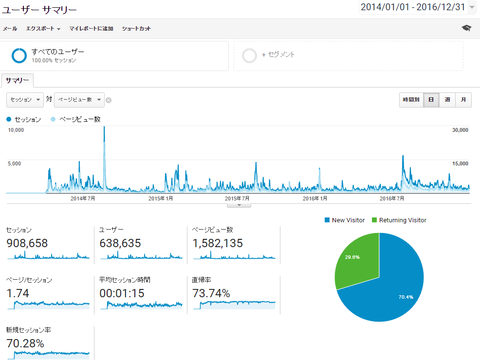This screenshot has width=480, height=360.
Task: Click the ユーザー sparkline chart
Action: point(141,256)
